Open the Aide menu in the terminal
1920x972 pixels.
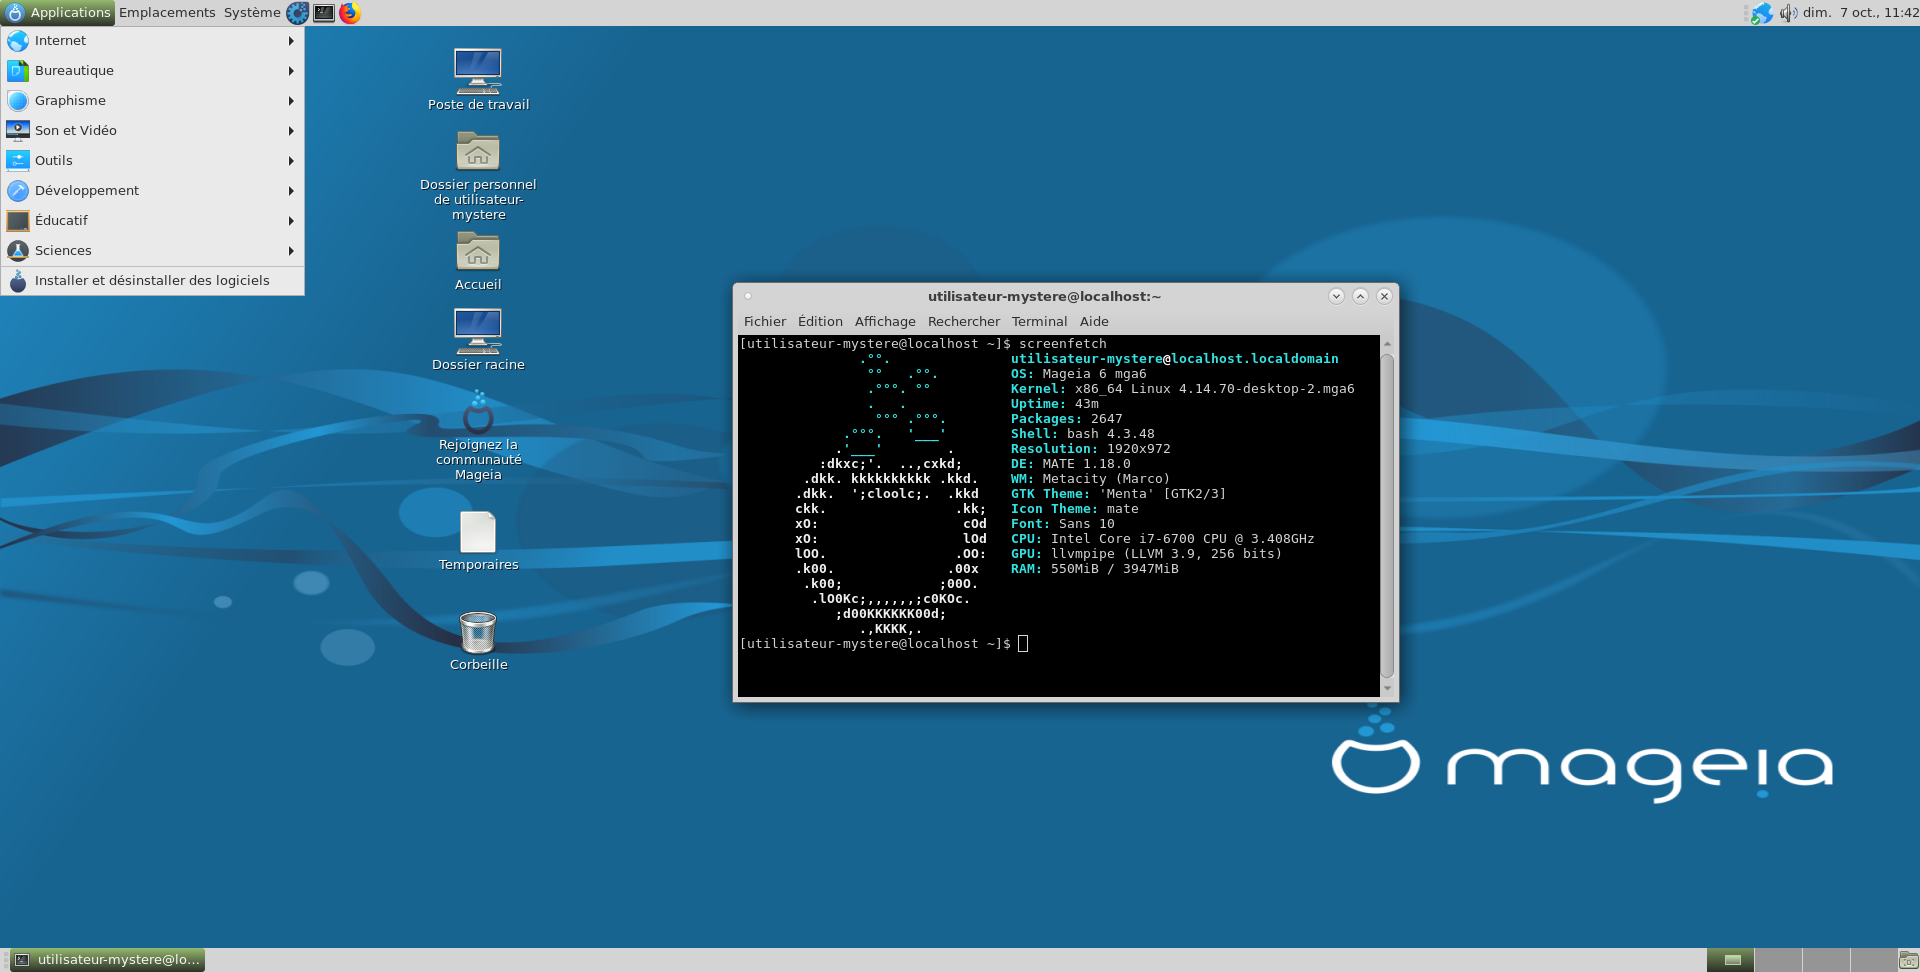1094,322
